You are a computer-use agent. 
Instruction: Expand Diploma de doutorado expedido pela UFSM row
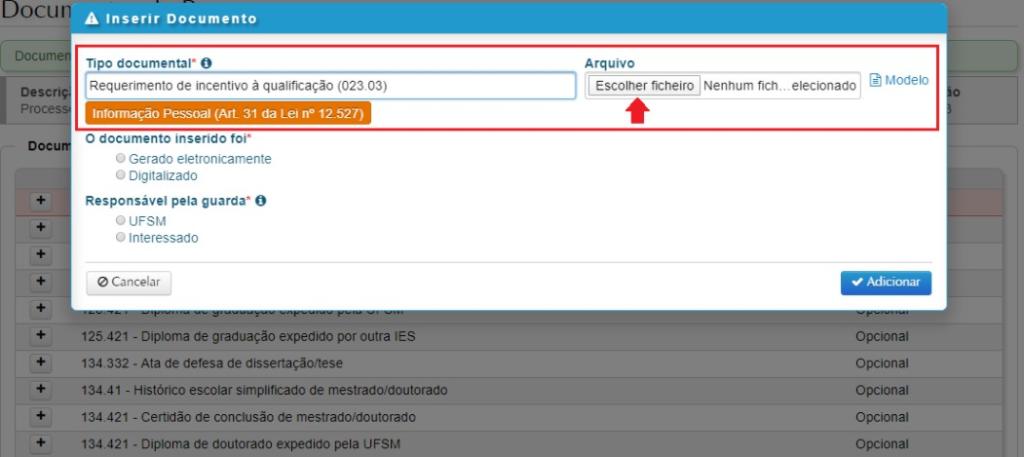41,443
